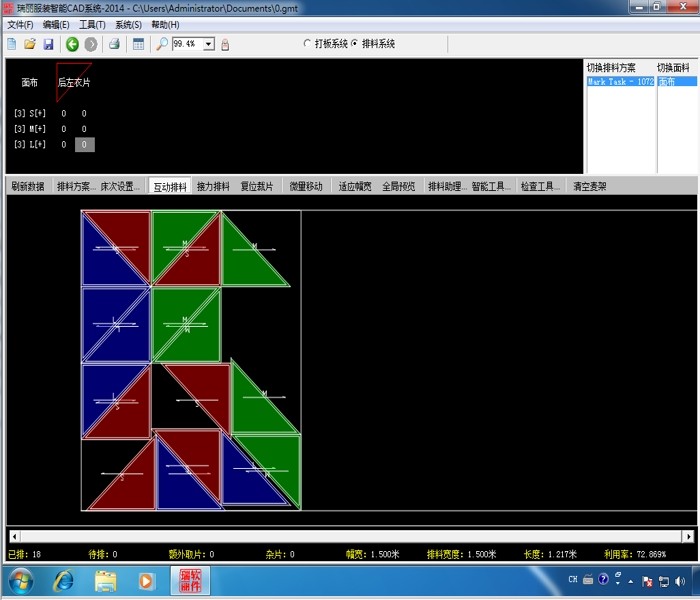Image resolution: width=700 pixels, height=600 pixels.
Task: Click the red CAD app taskbar icon
Action: [x=190, y=580]
